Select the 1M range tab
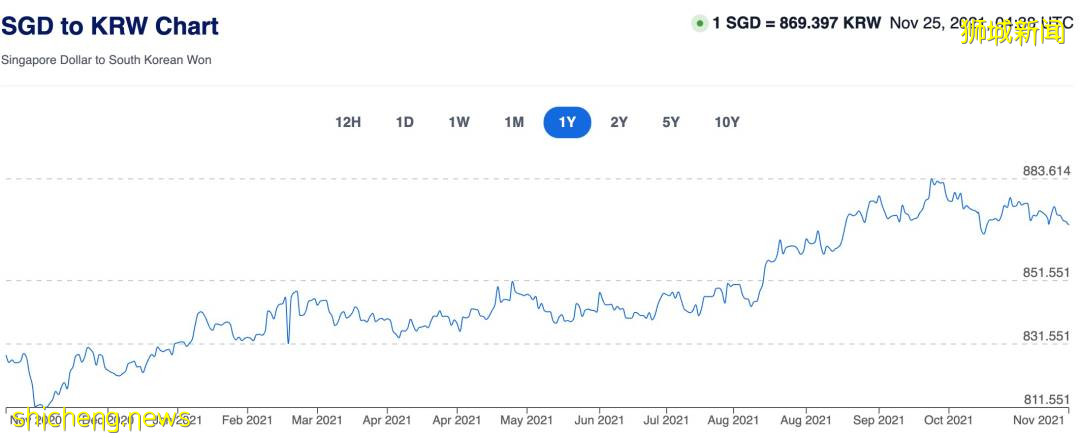This screenshot has width=1080, height=438. point(514,122)
